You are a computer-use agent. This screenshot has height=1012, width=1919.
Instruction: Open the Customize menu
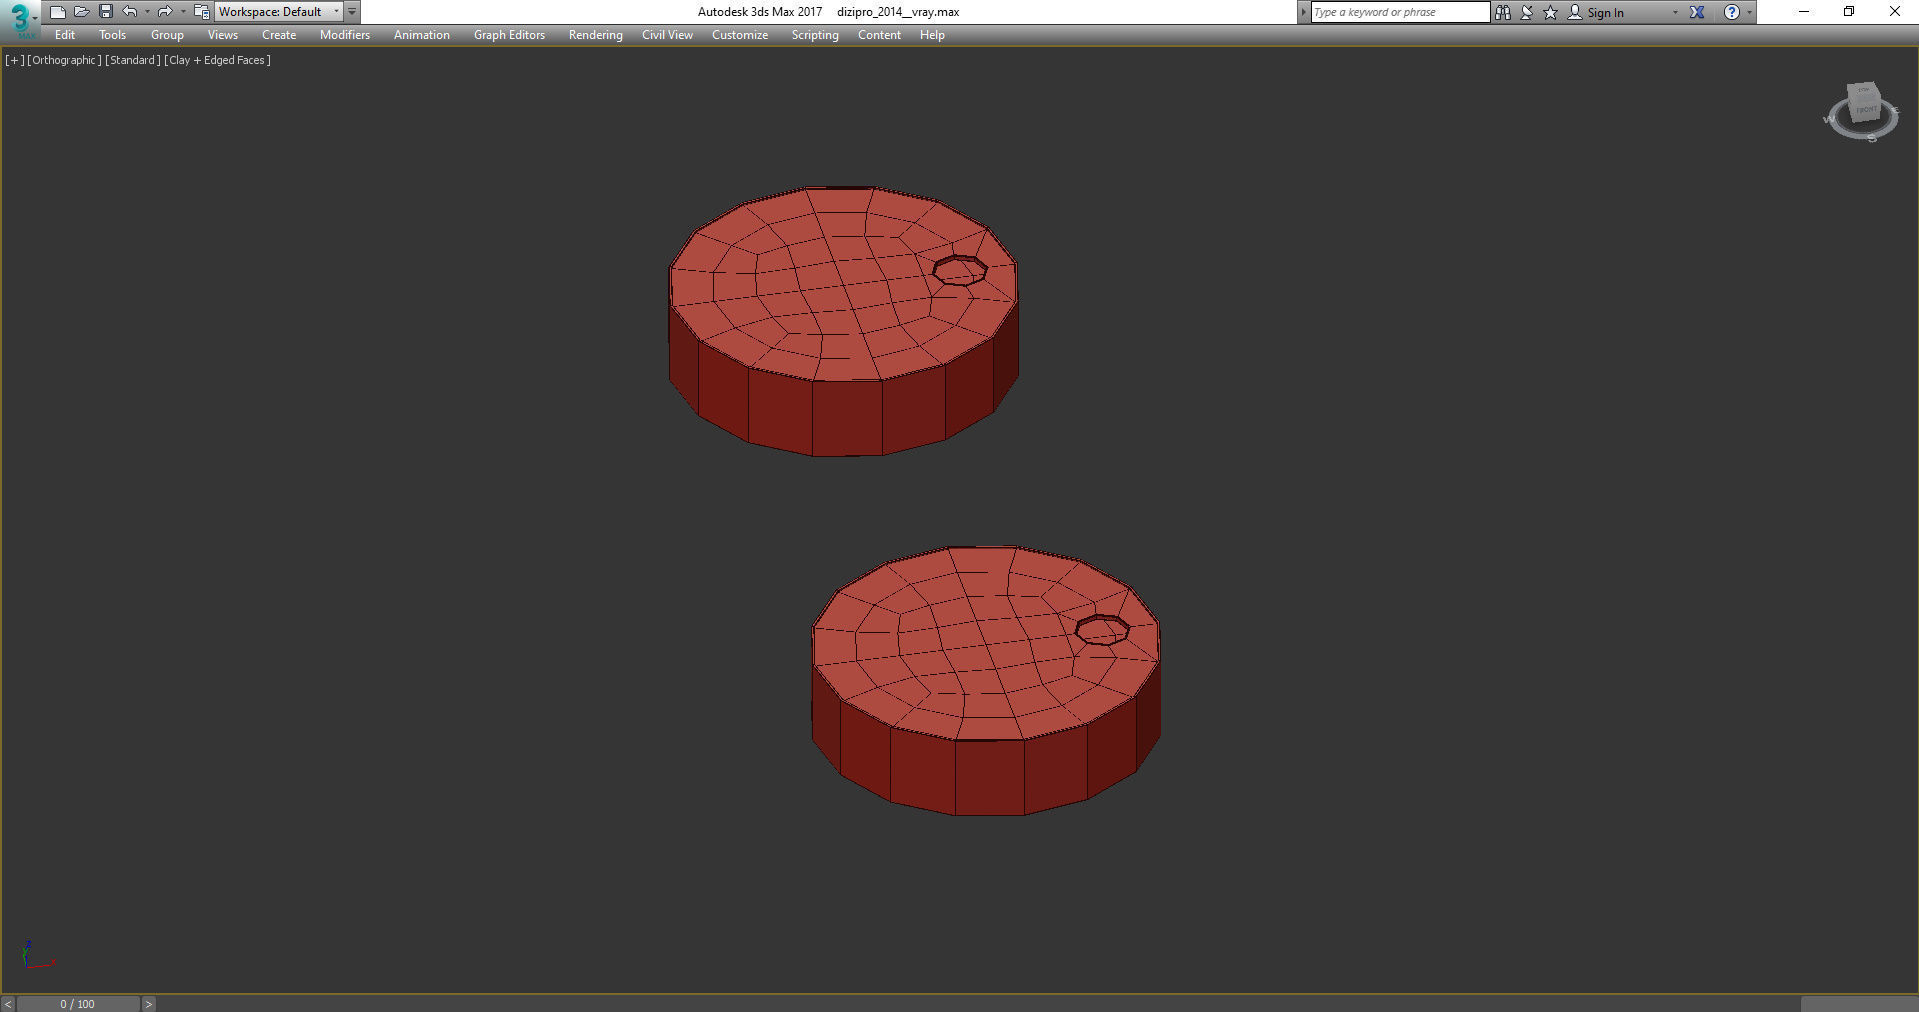tap(740, 35)
